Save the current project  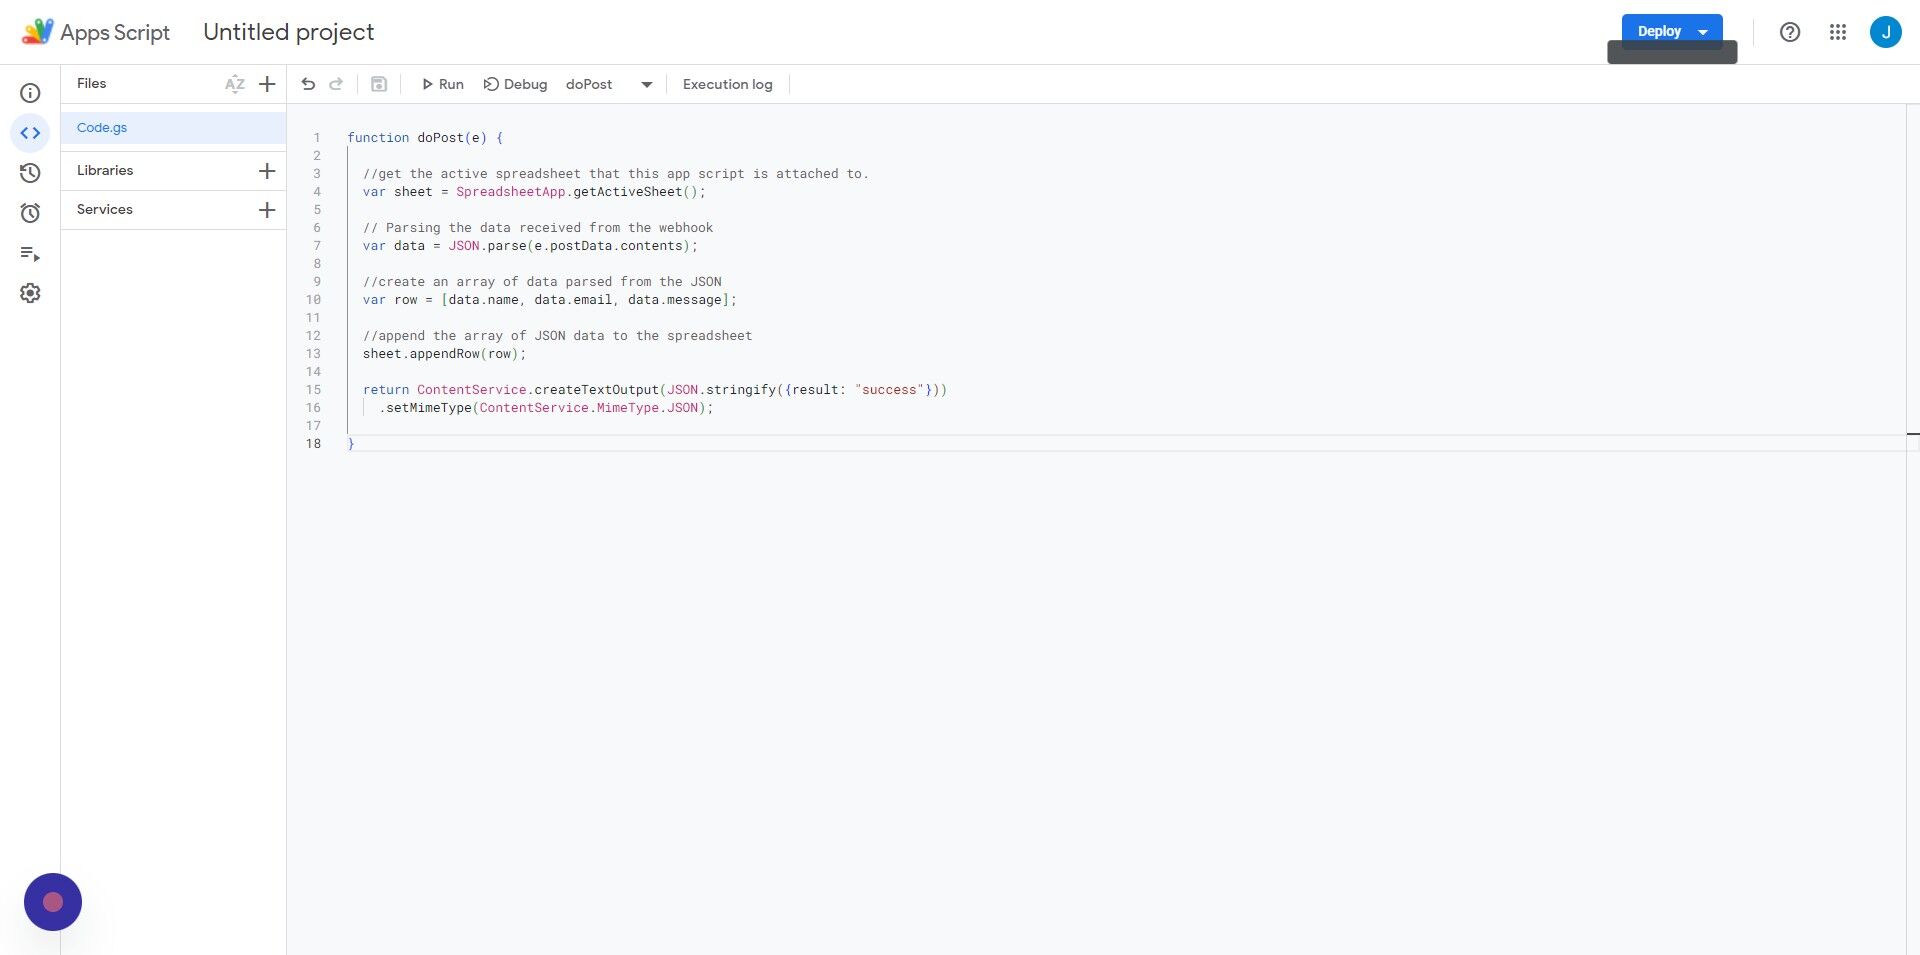click(x=378, y=84)
